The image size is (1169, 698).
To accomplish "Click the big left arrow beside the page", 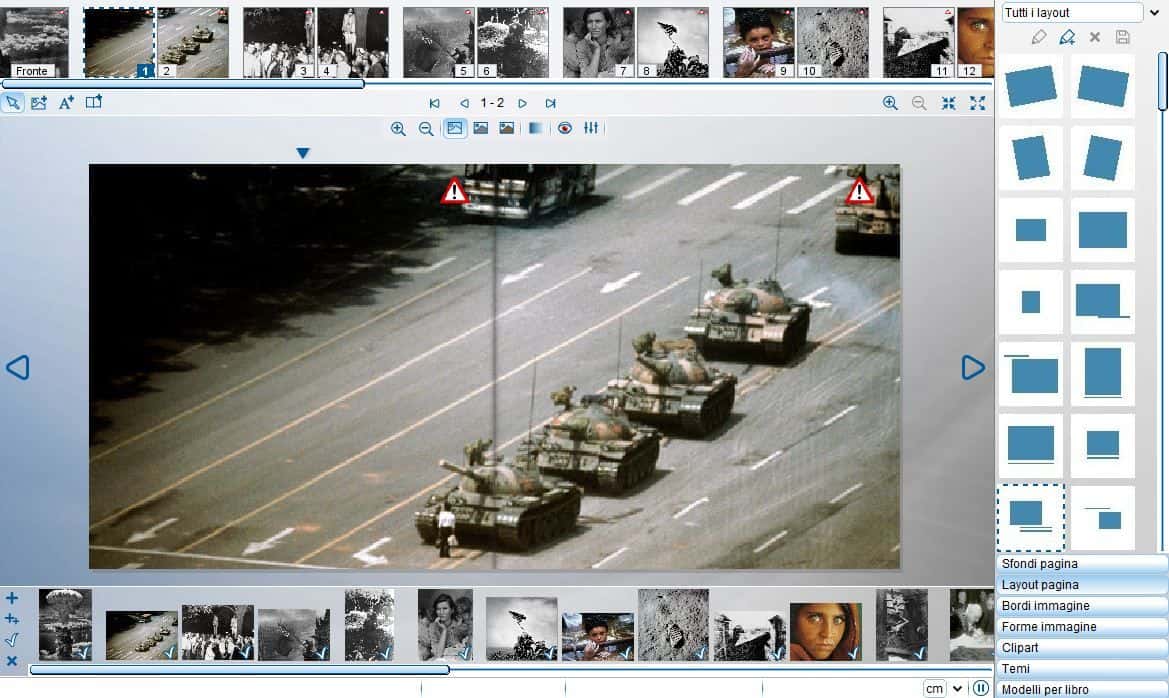I will tap(18, 367).
